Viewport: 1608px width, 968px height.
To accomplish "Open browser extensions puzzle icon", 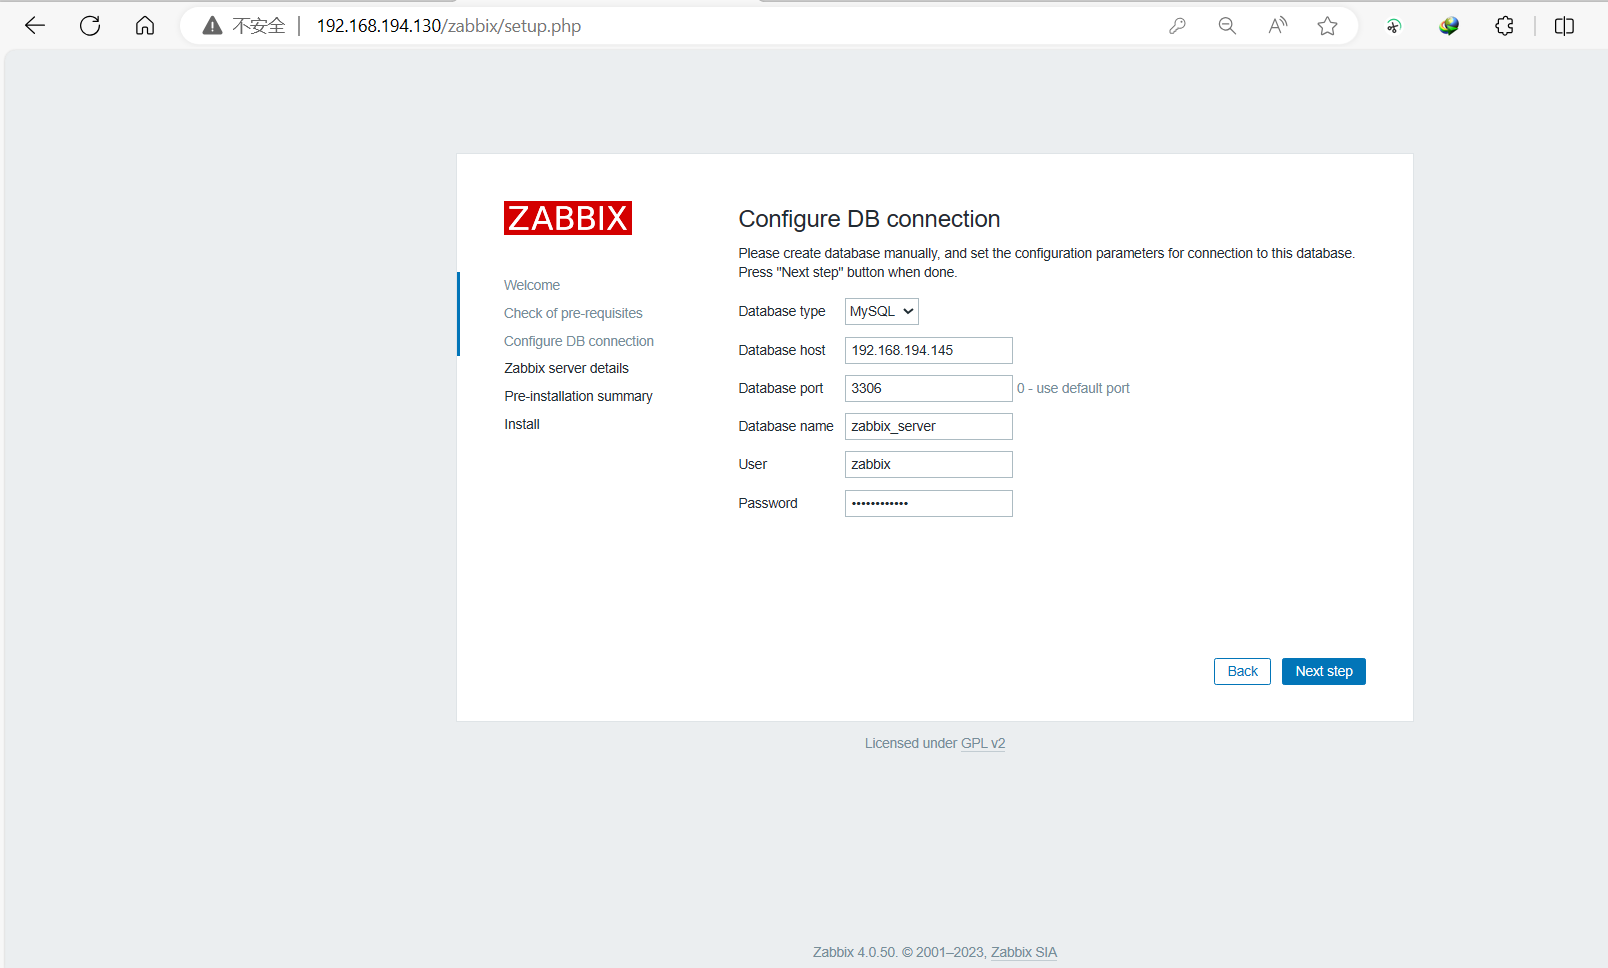I will point(1504,26).
